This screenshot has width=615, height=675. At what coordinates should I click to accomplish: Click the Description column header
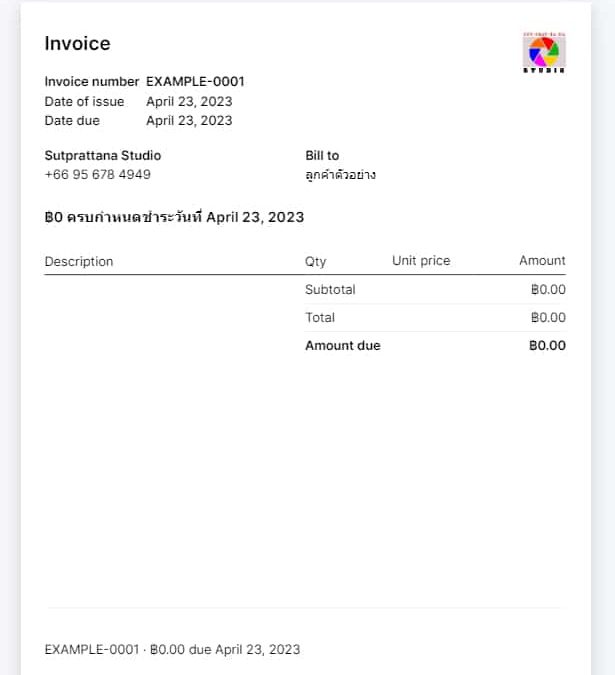79,261
